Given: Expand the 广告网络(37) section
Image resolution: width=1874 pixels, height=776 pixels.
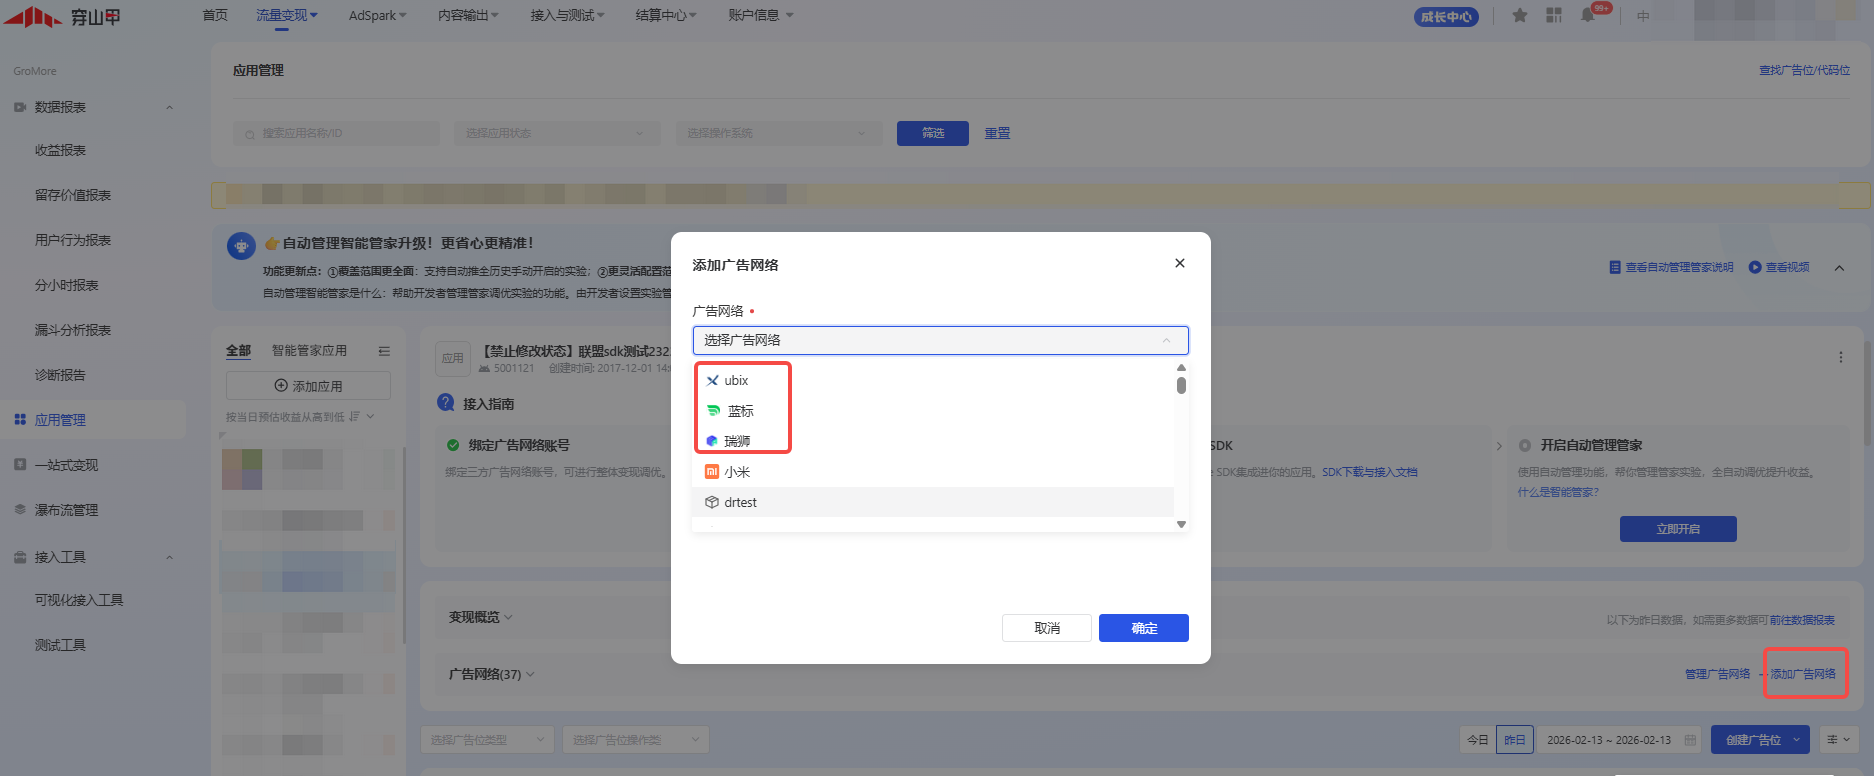Looking at the screenshot, I should point(491,674).
